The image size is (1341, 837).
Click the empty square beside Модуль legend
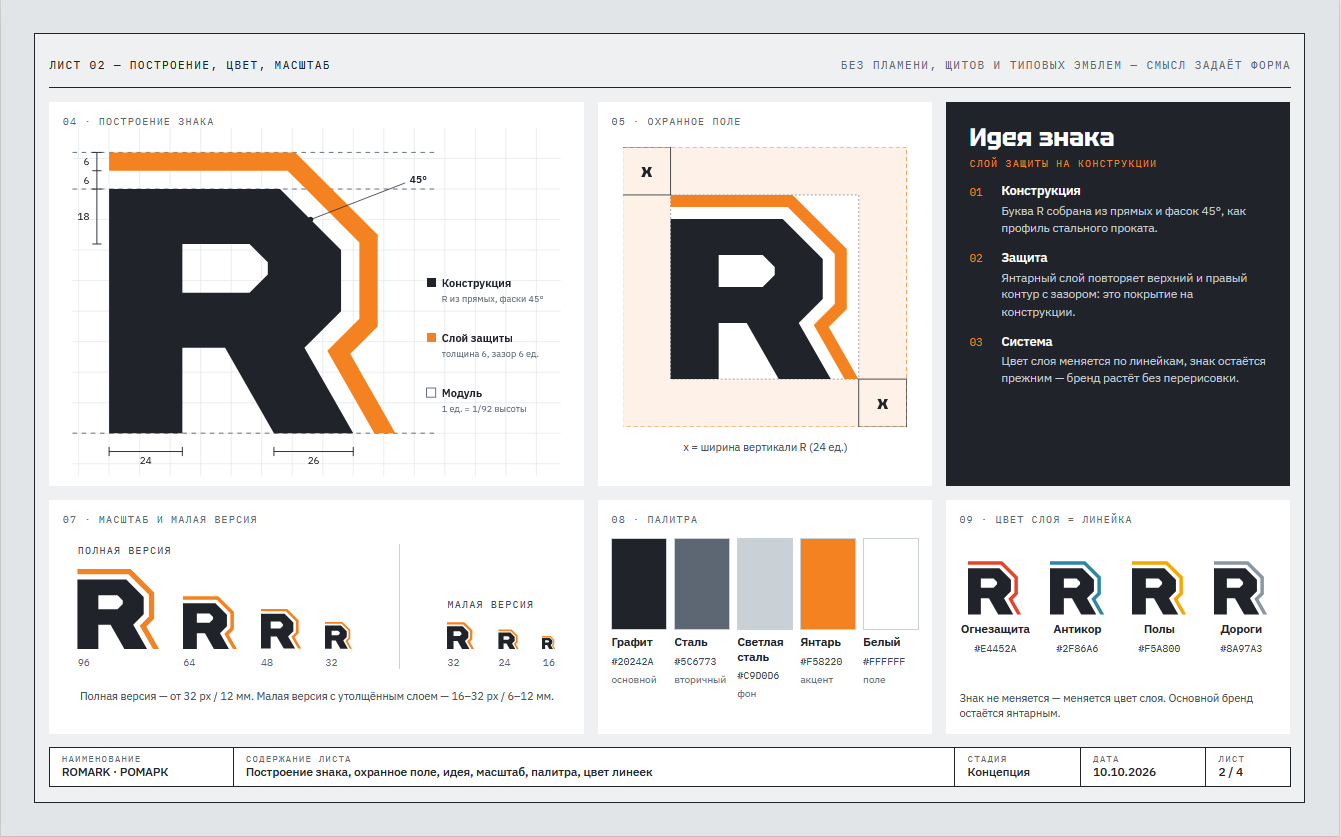point(431,393)
